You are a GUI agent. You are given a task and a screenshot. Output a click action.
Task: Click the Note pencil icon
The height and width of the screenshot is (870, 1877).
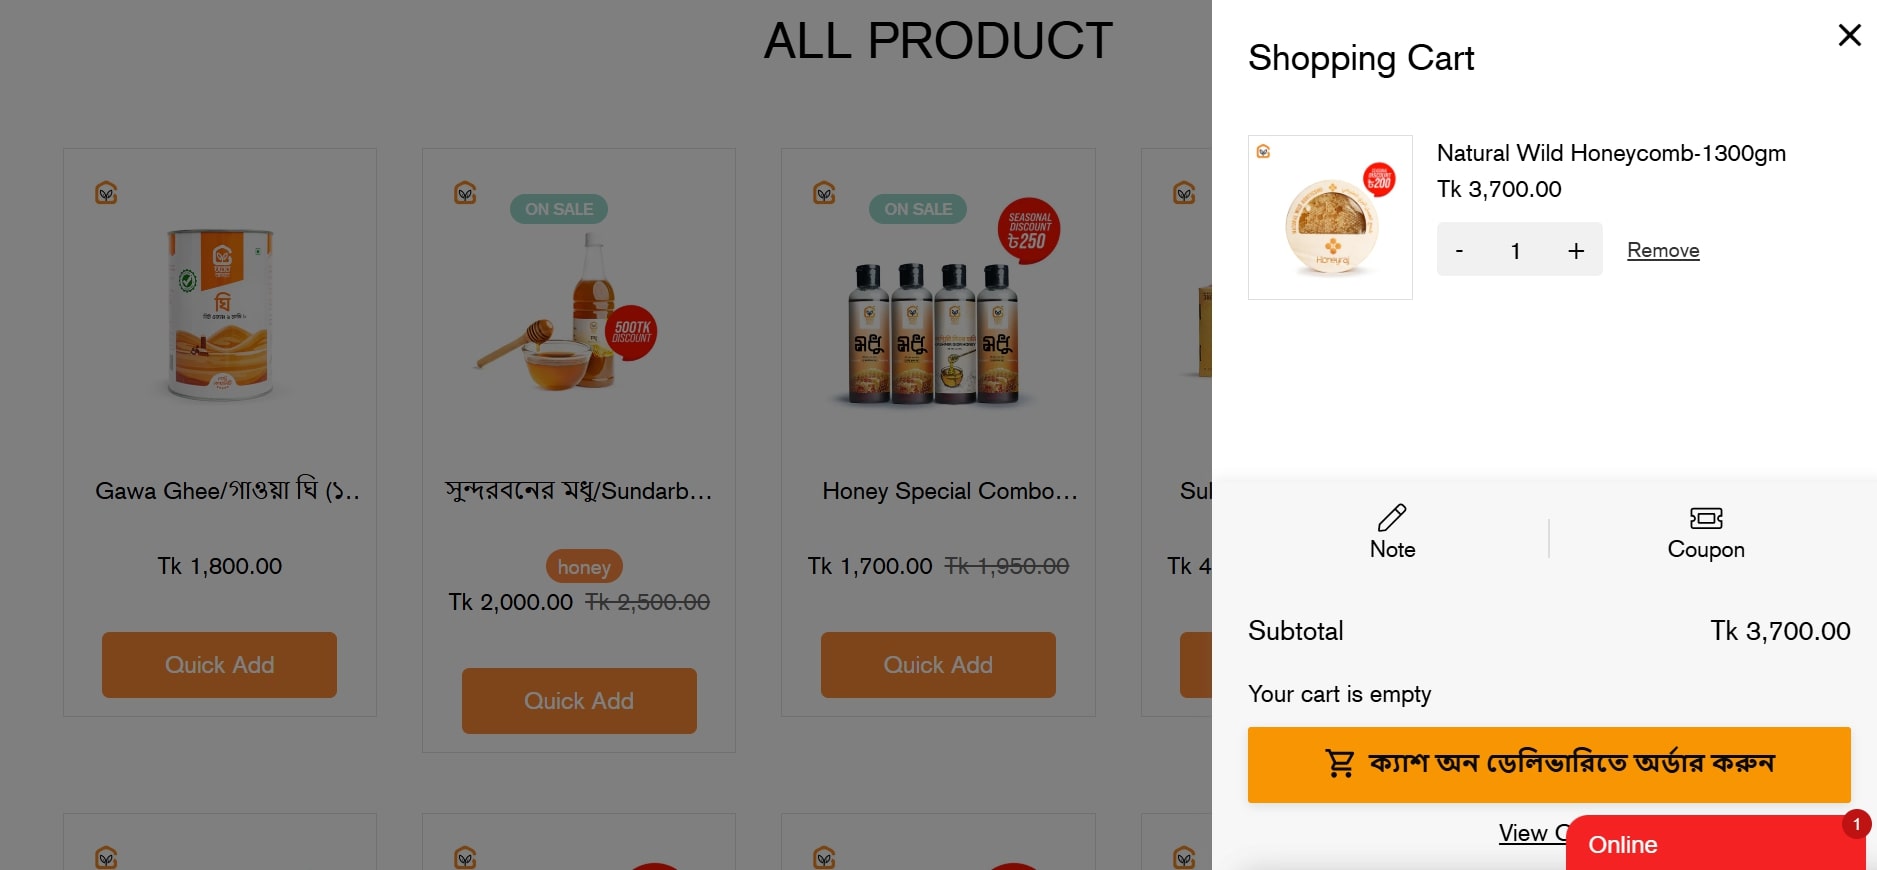click(1391, 518)
